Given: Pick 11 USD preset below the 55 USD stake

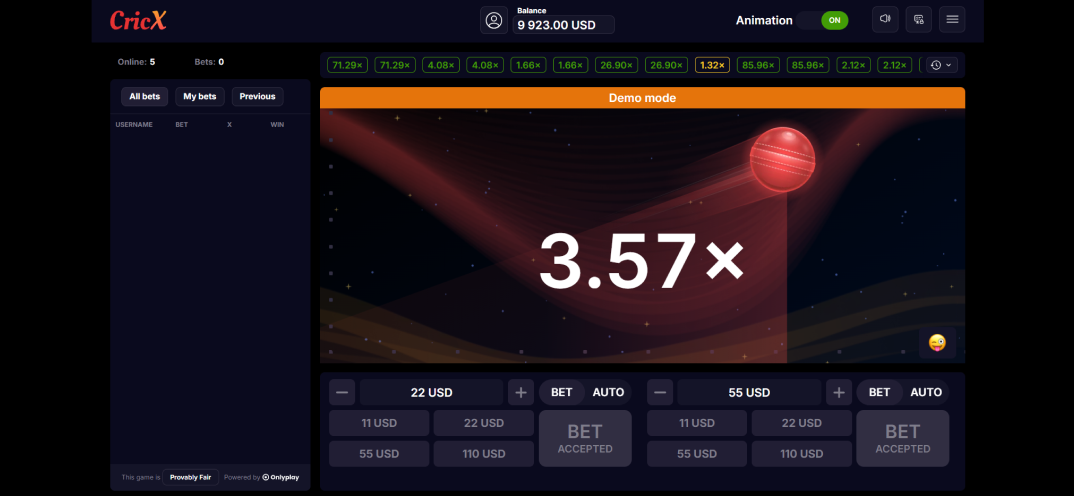Looking at the screenshot, I should click(697, 423).
